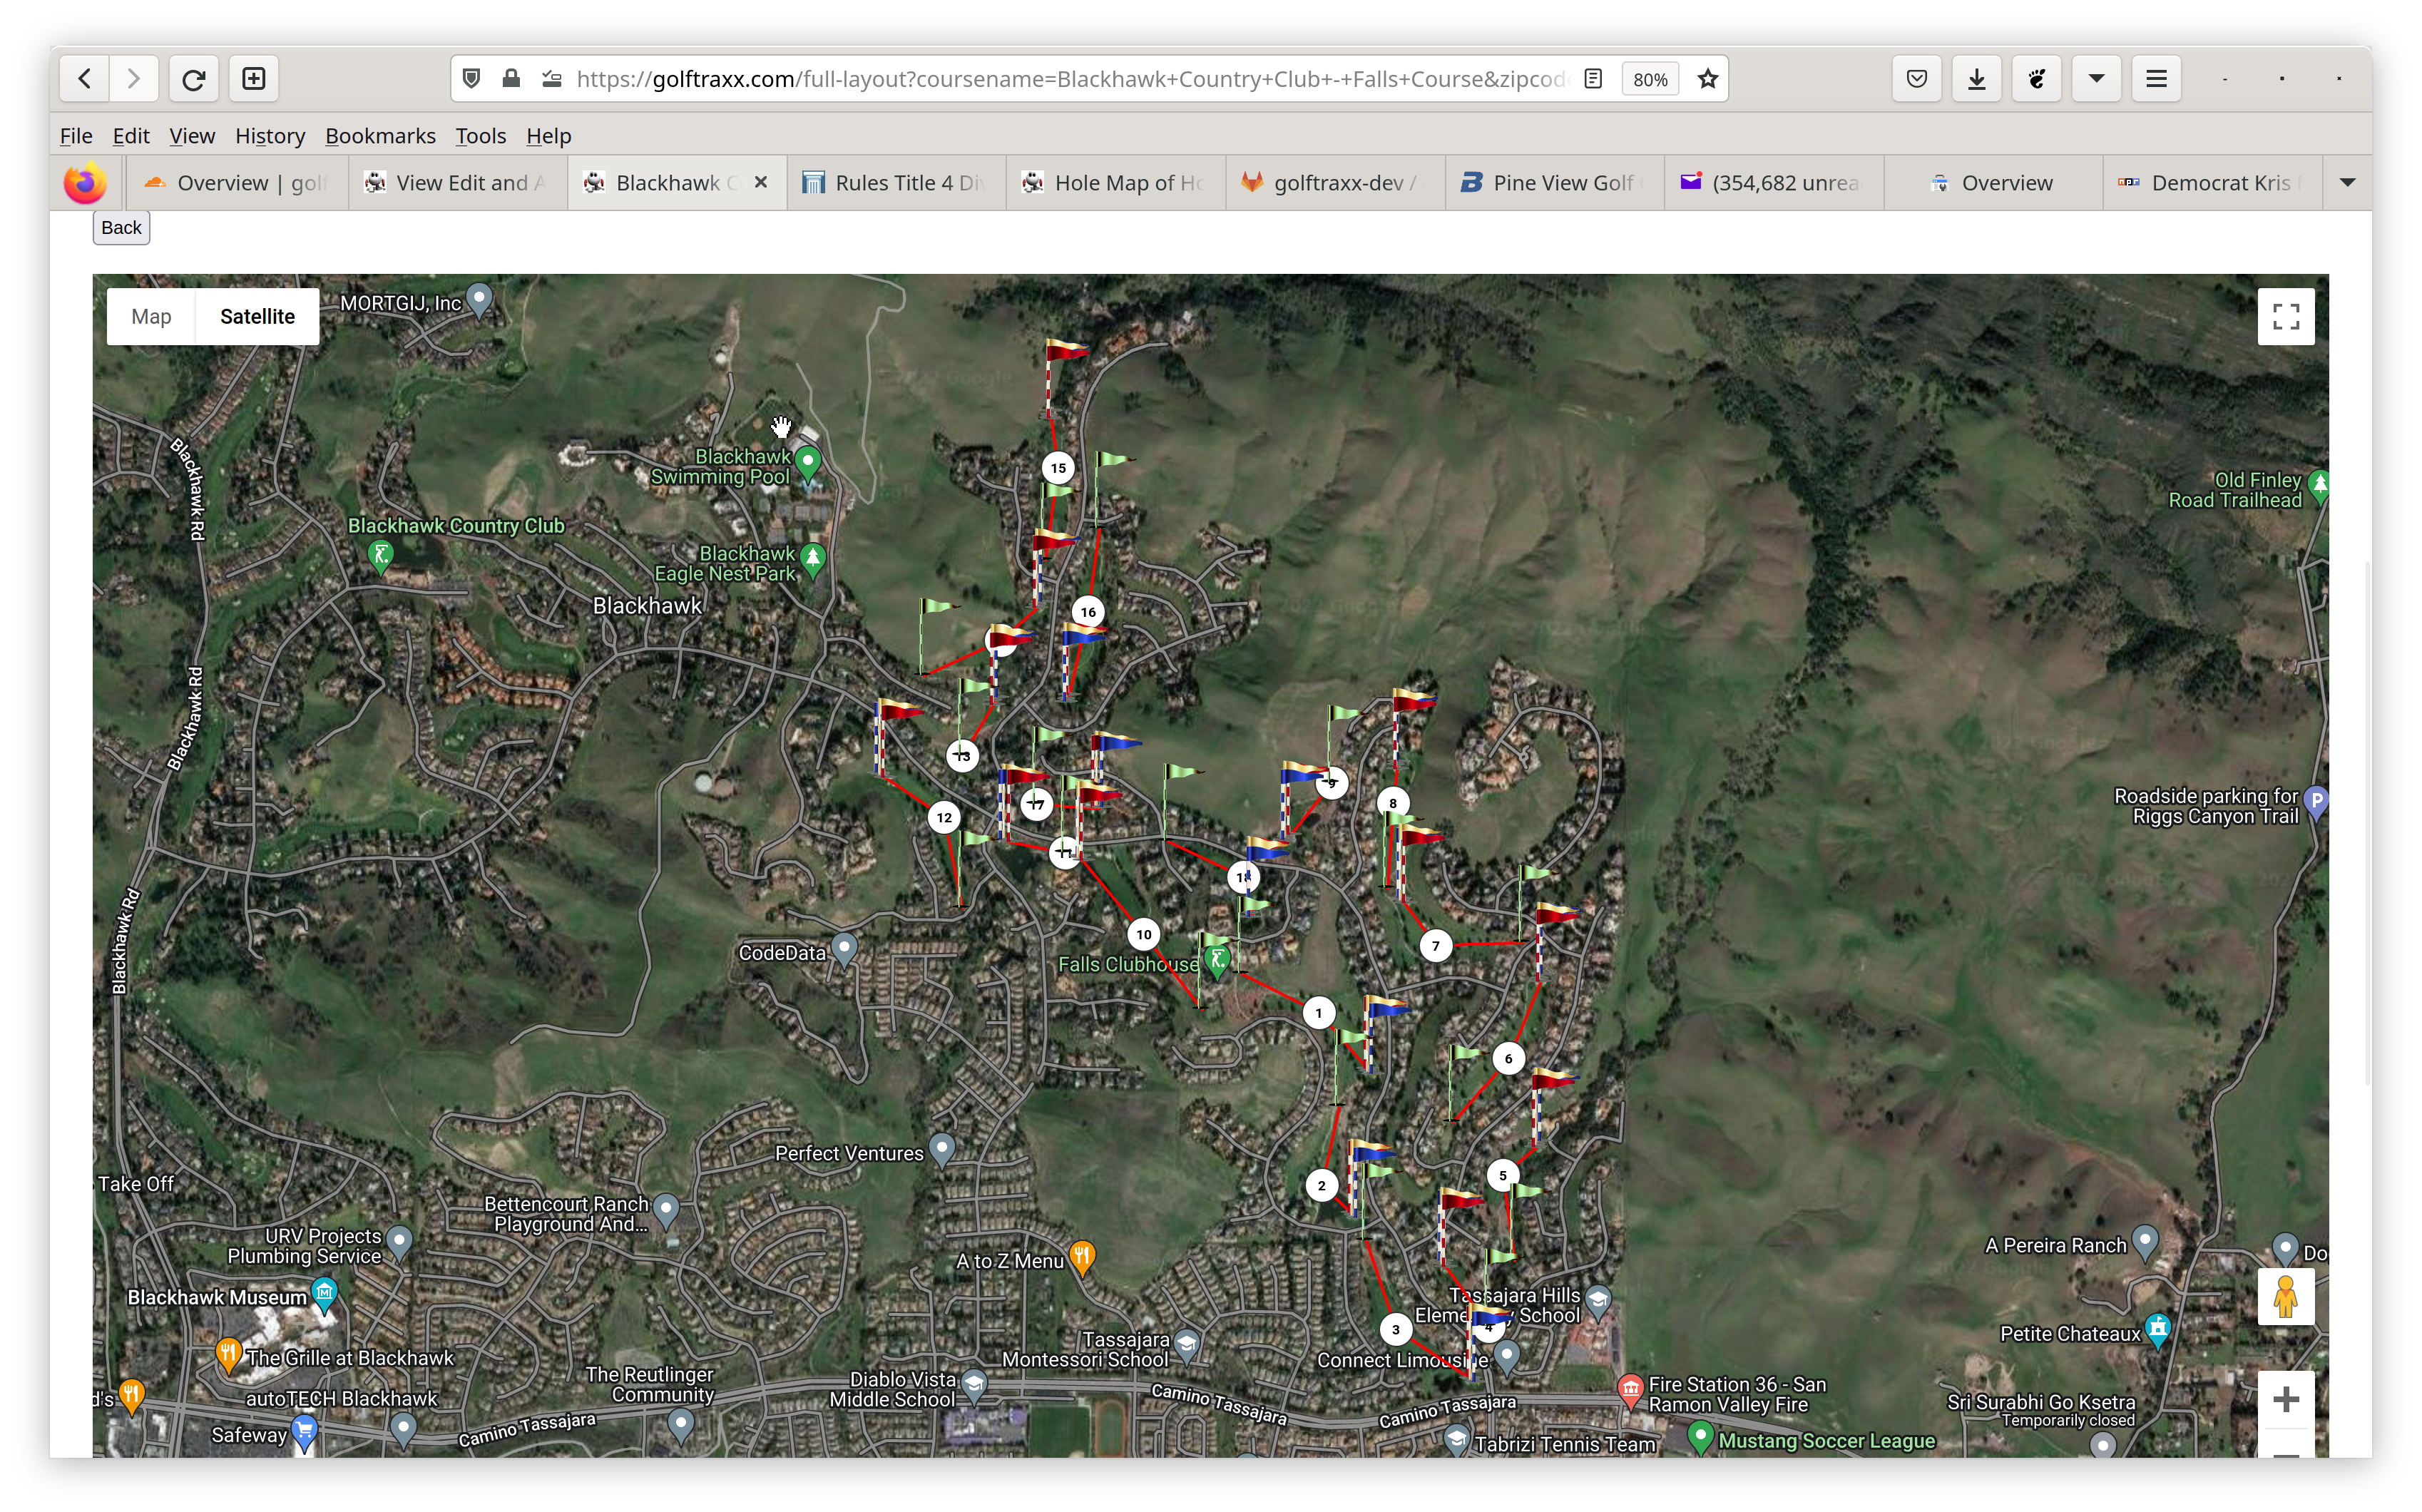Click hole 2 marker on the map

[x=1322, y=1185]
